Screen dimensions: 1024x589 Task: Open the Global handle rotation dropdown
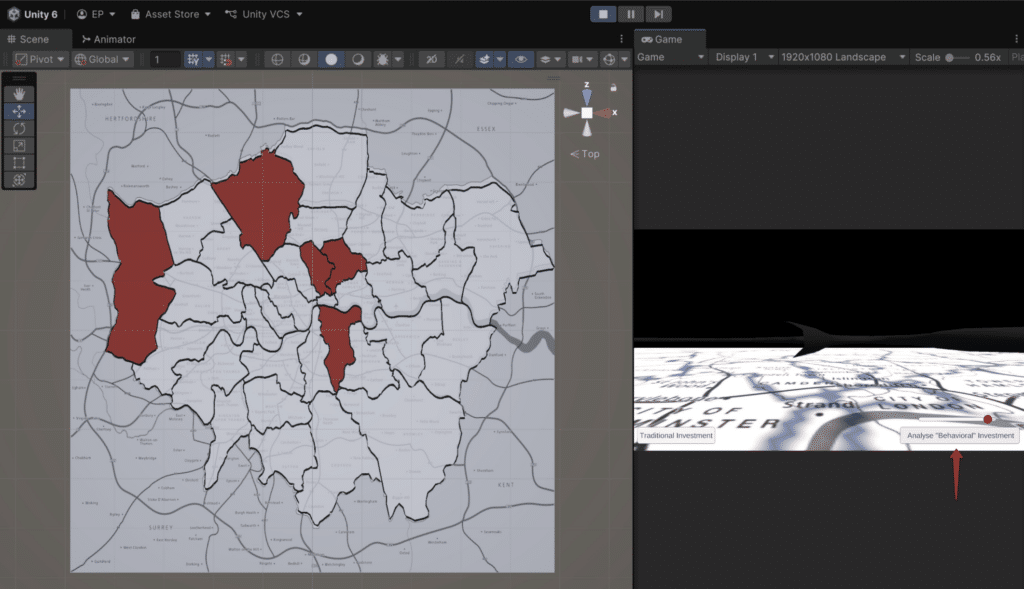point(102,60)
